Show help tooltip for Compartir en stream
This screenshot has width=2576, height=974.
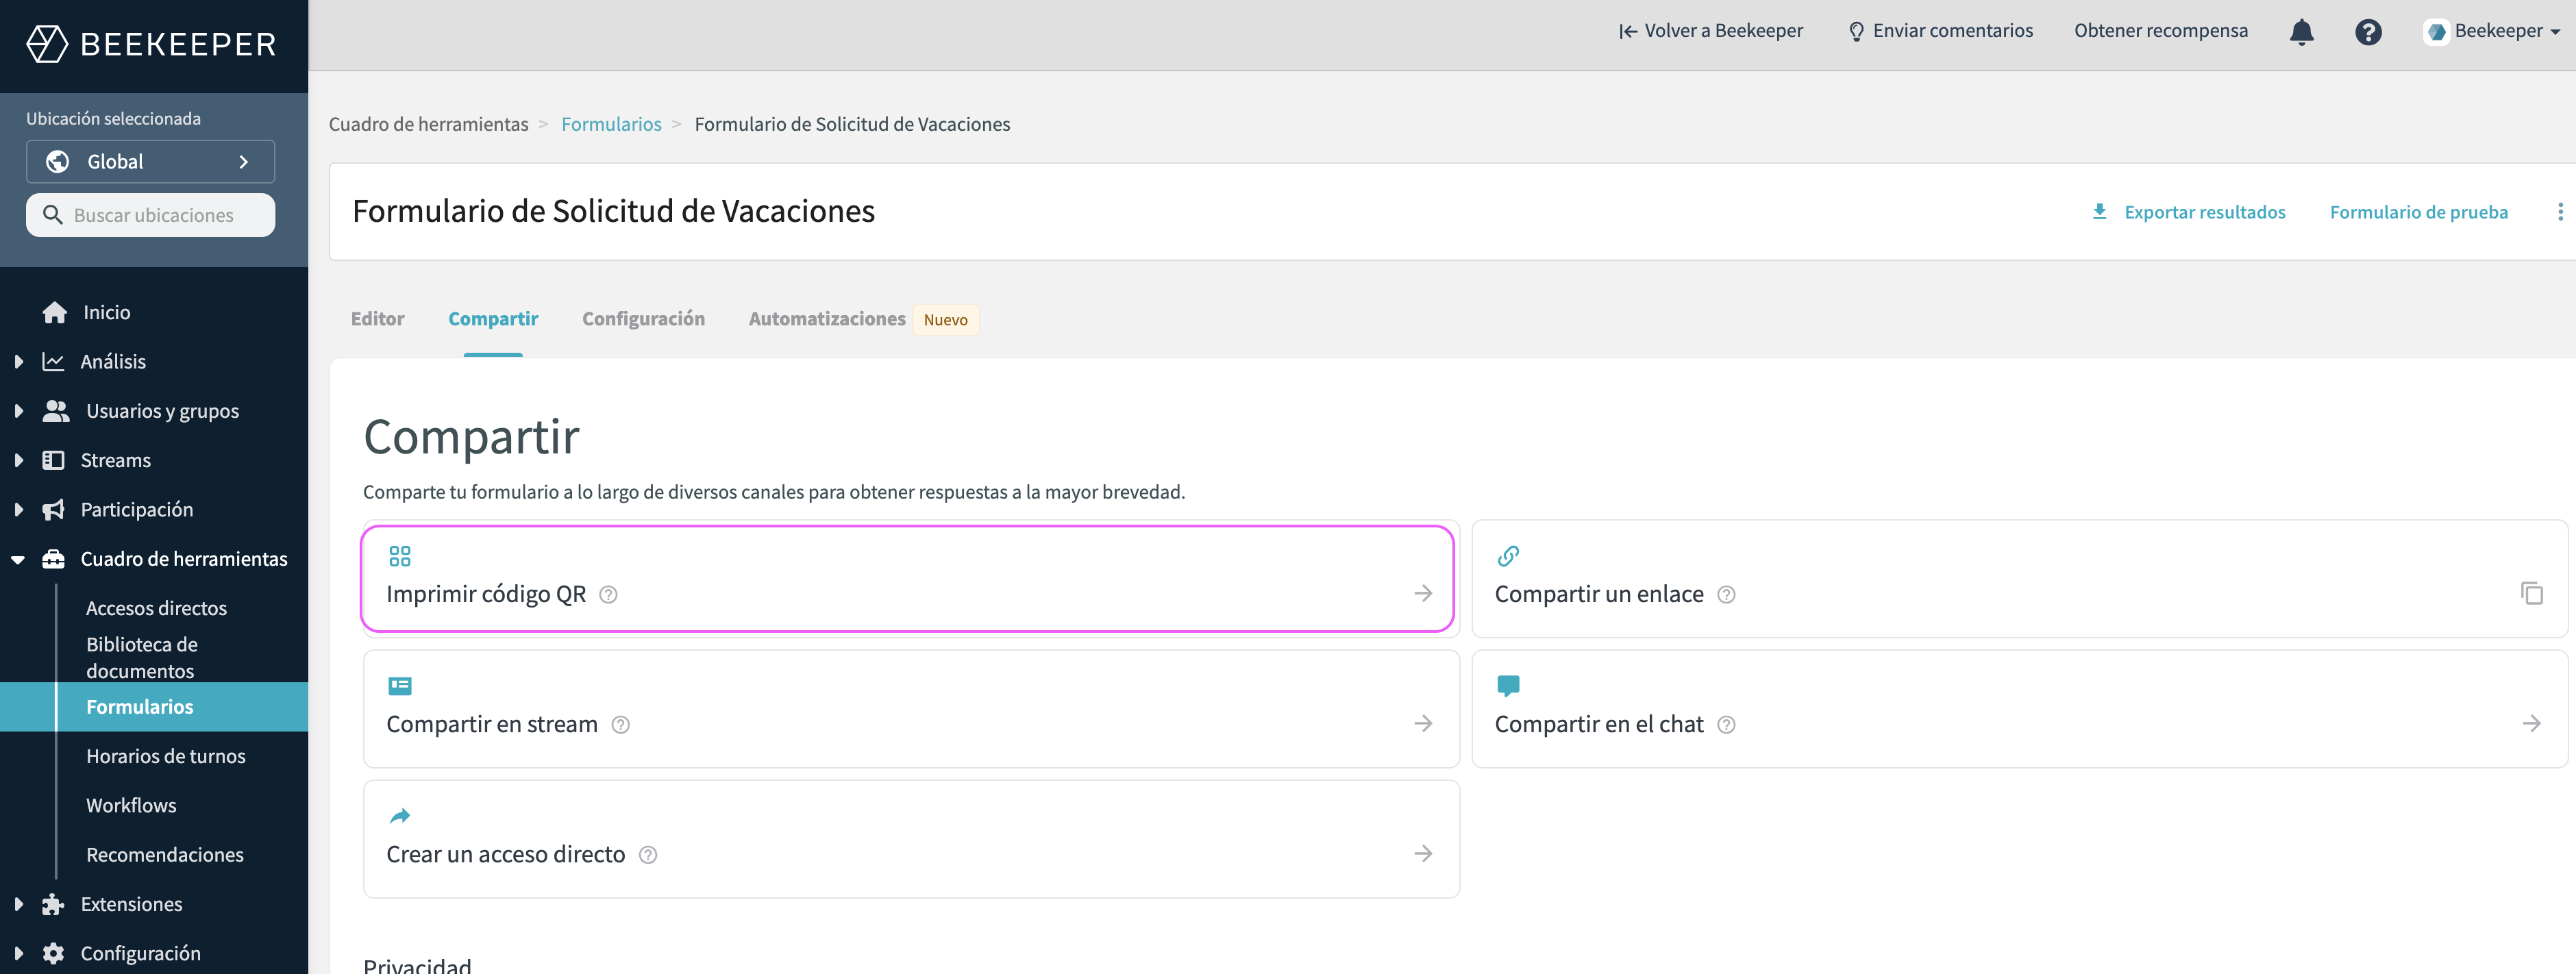click(620, 725)
